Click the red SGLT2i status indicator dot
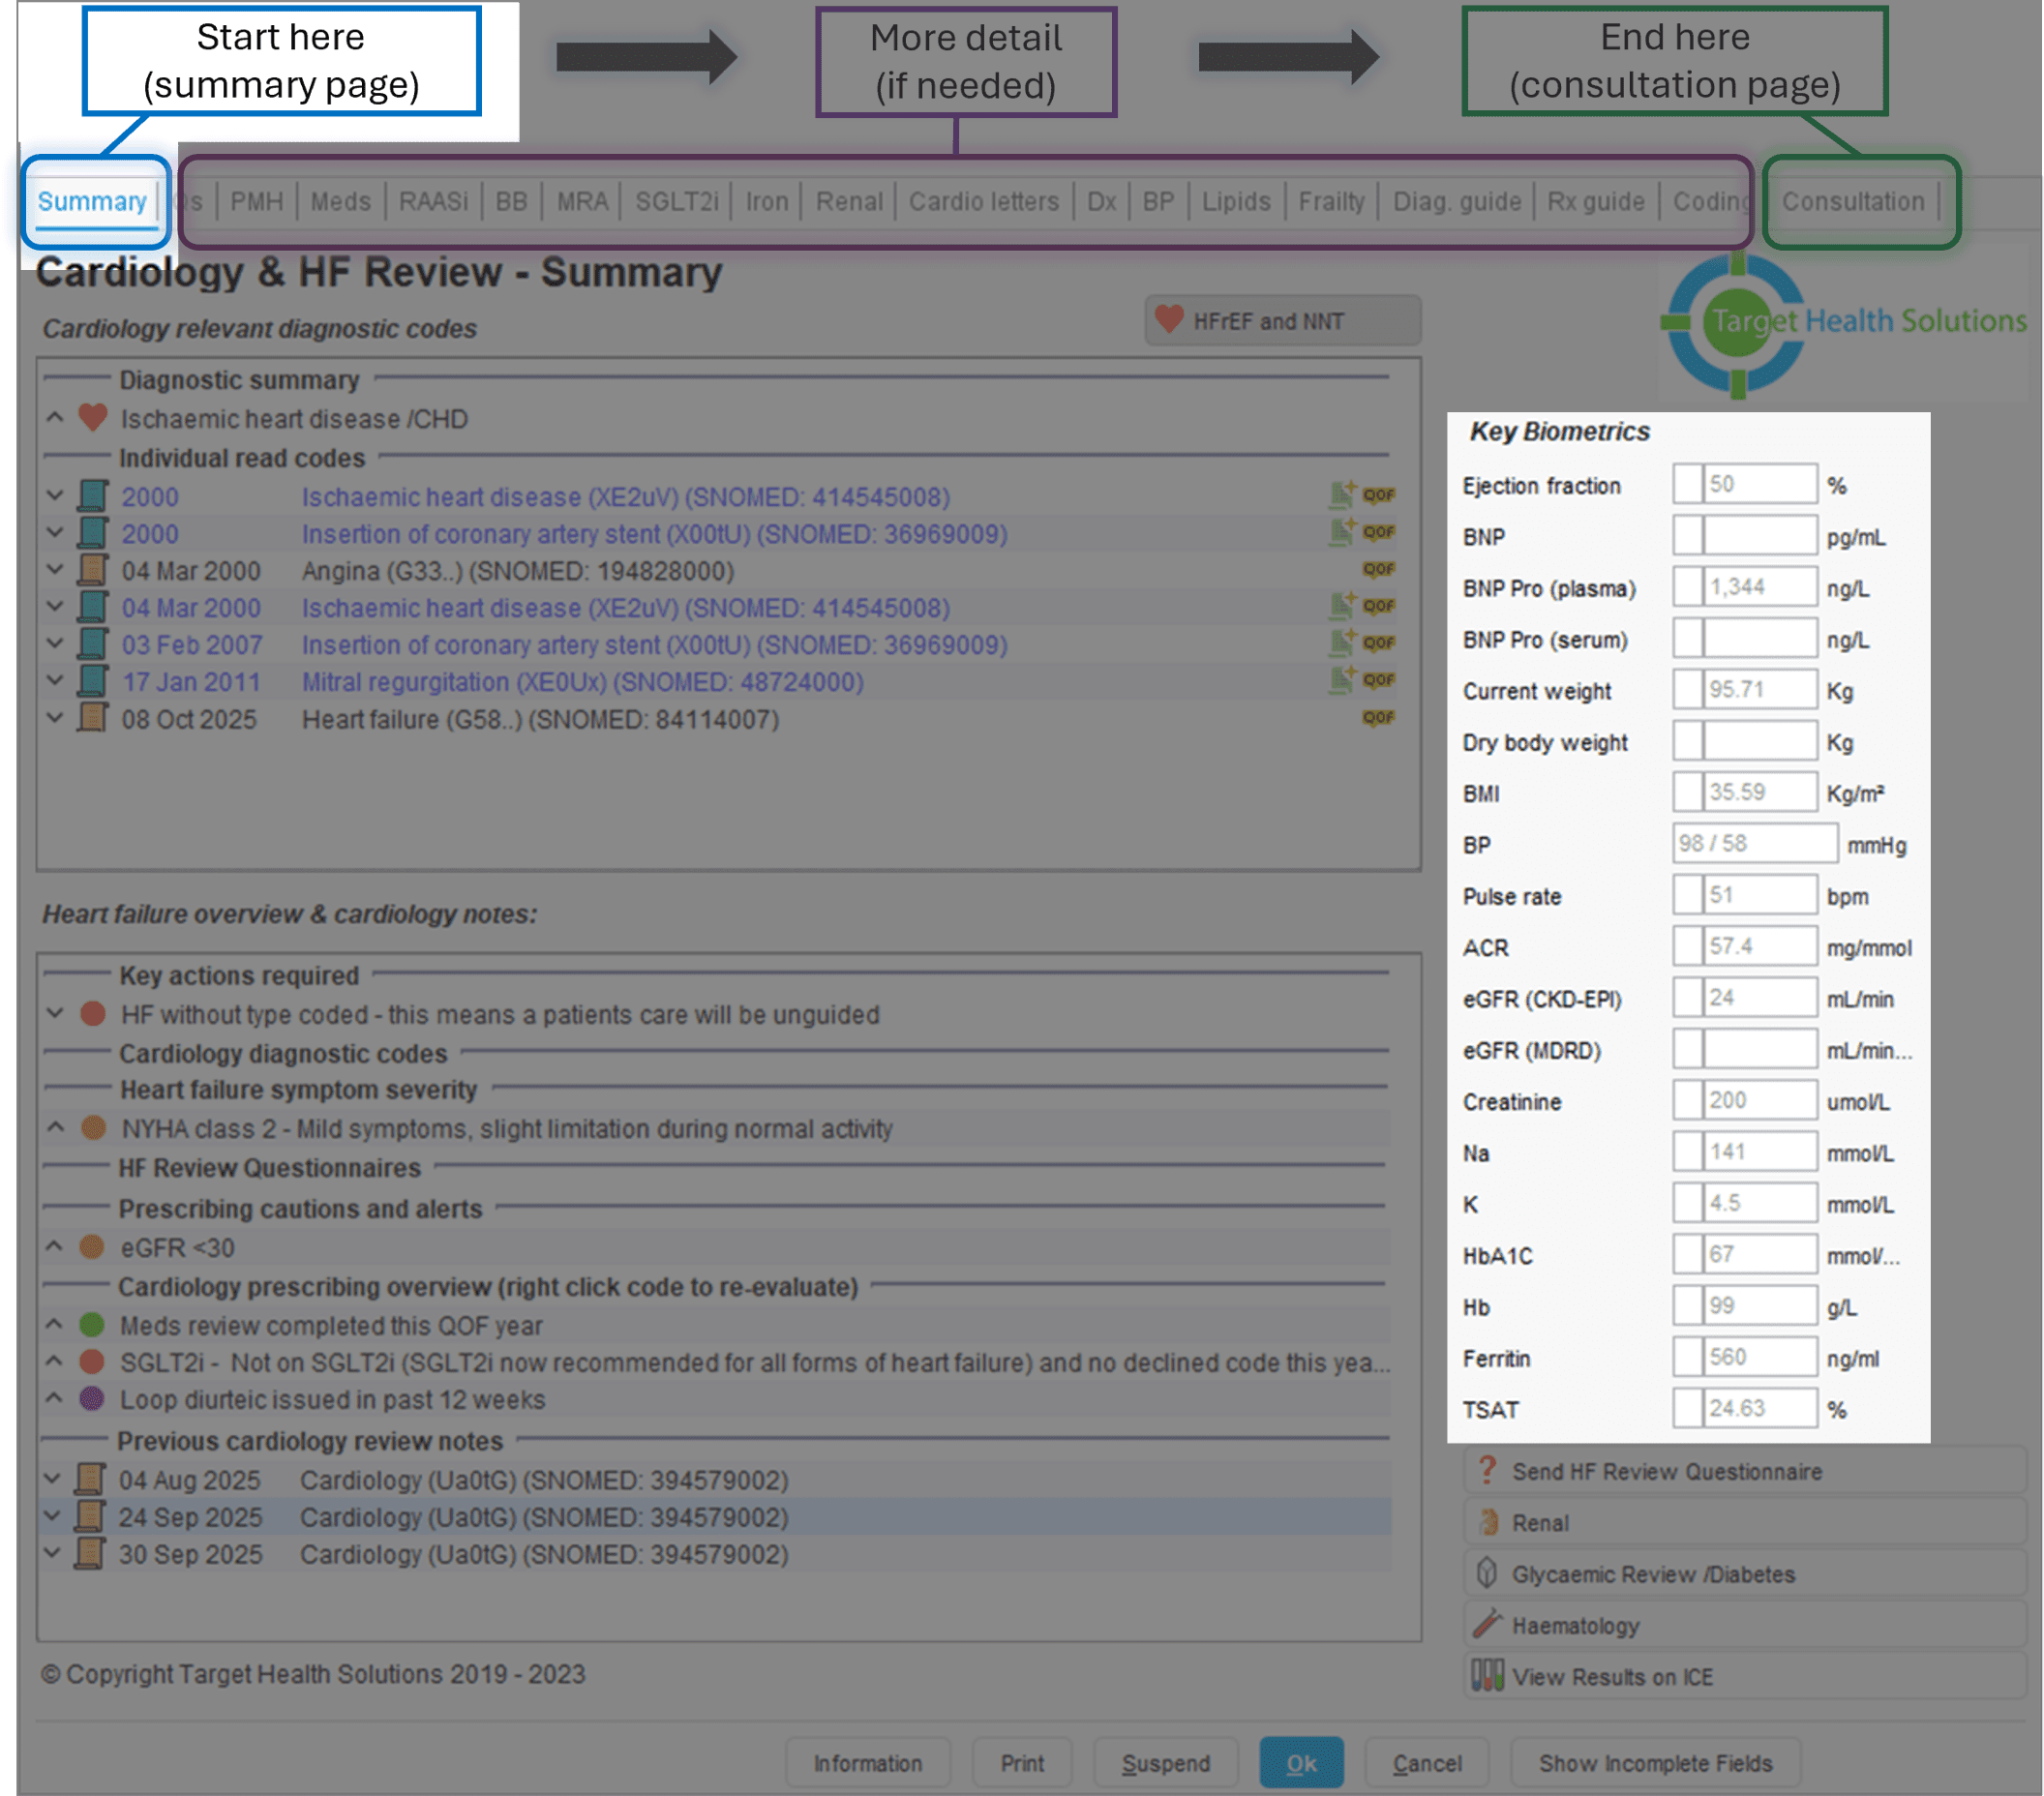 click(x=92, y=1362)
